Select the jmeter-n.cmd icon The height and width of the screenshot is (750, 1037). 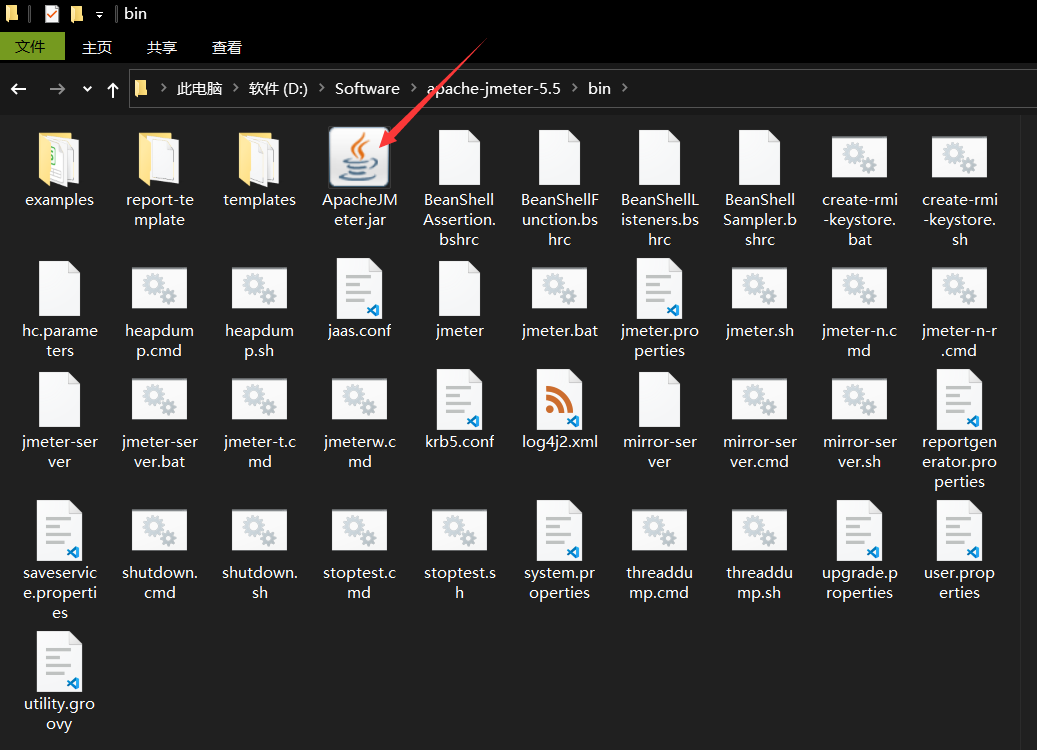click(x=859, y=288)
